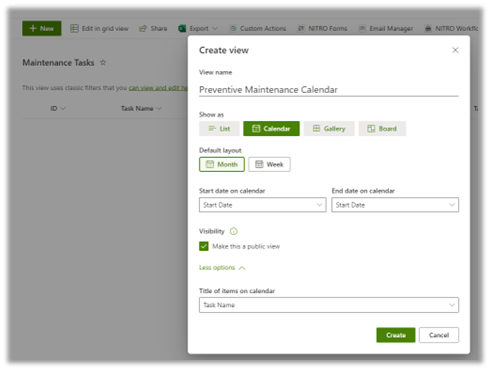Expand the ID column header menu

point(58,108)
